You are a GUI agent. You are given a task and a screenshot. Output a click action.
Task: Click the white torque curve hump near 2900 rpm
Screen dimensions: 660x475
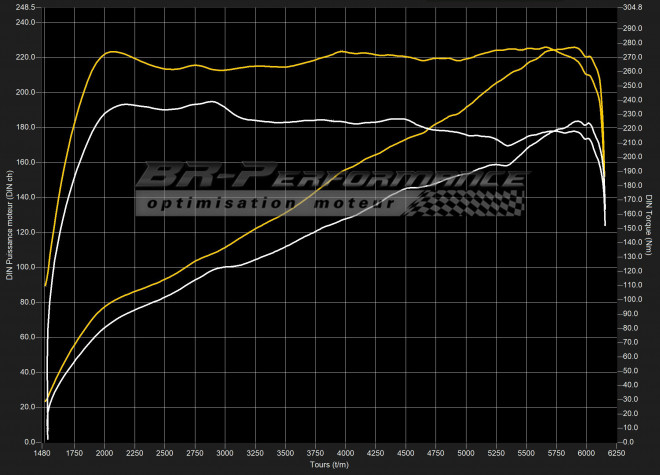pos(212,101)
